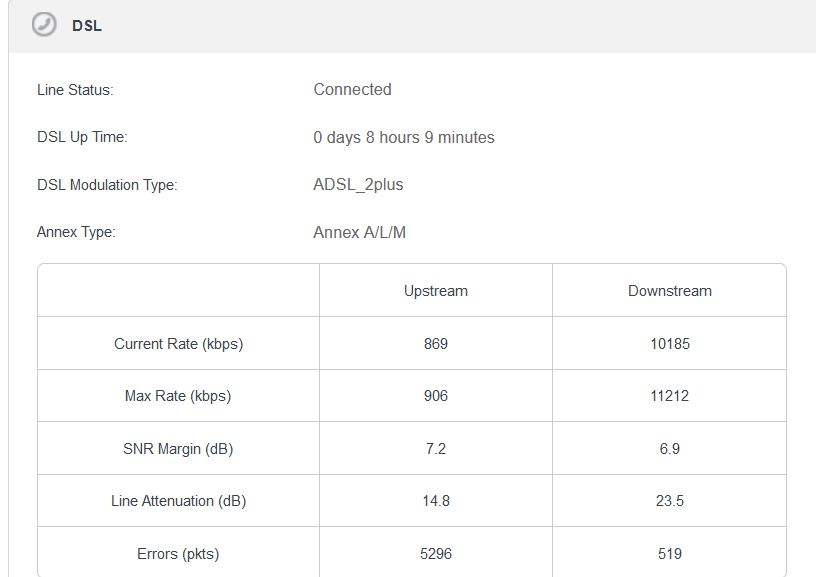This screenshot has height=577, width=816.
Task: Select the SNR Margin (dB) row label
Action: coord(178,449)
